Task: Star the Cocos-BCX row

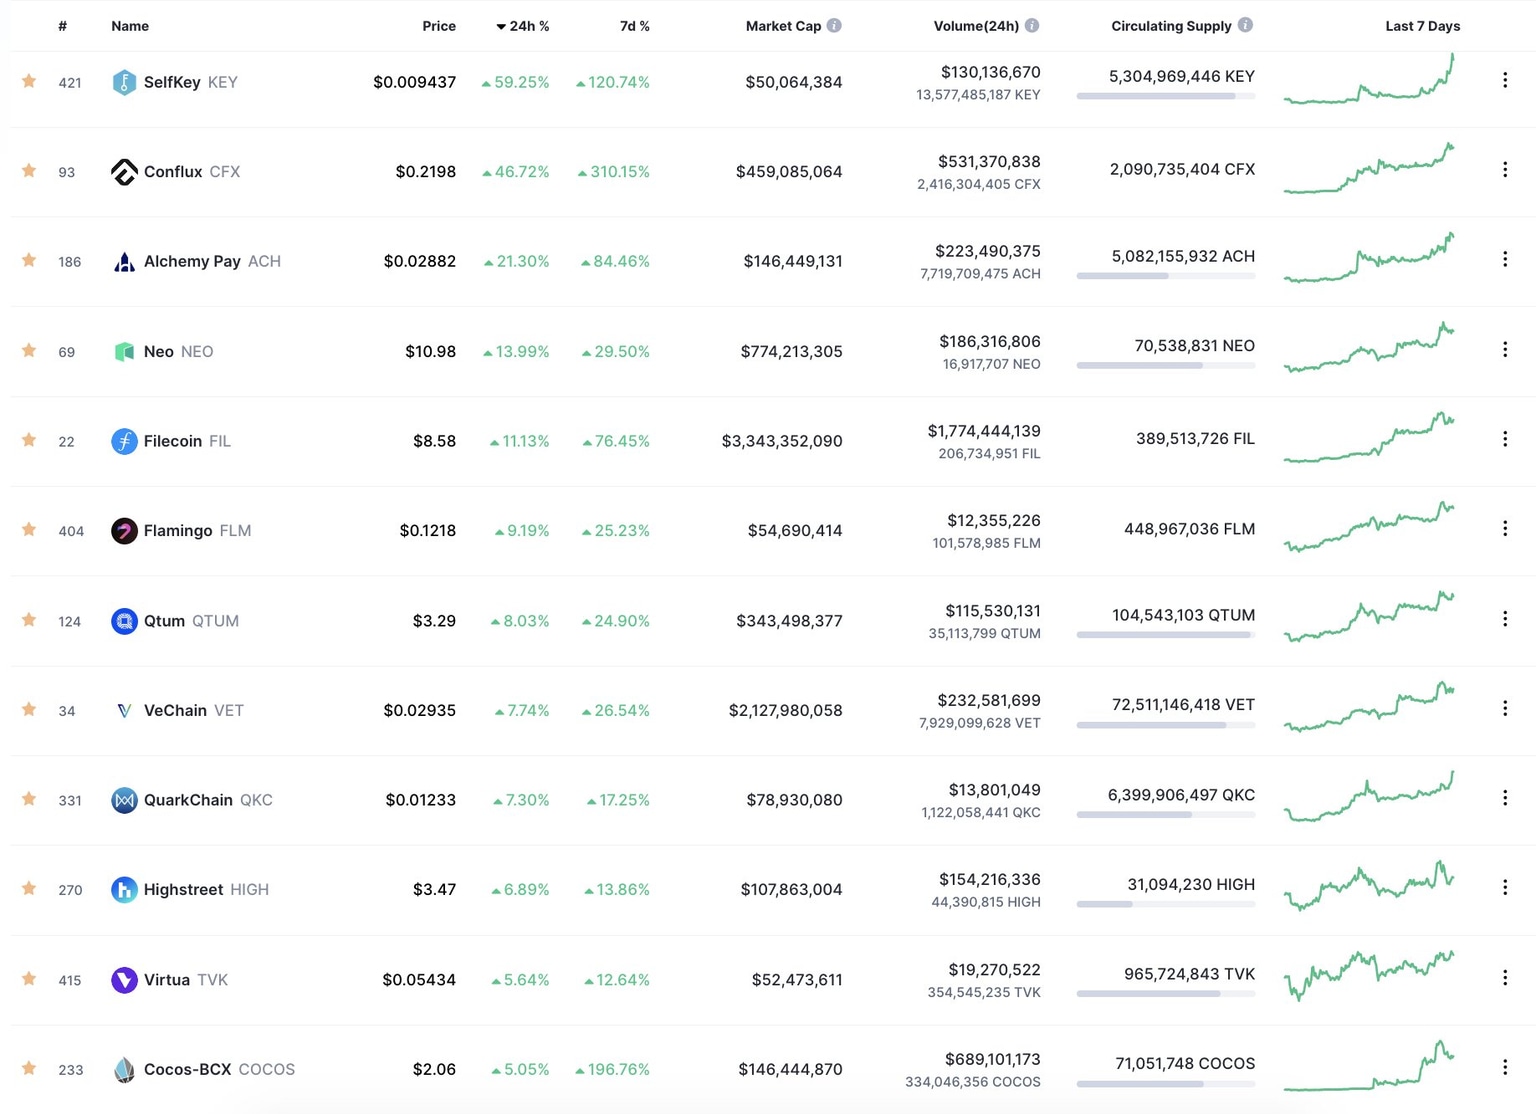Action: 29,1069
